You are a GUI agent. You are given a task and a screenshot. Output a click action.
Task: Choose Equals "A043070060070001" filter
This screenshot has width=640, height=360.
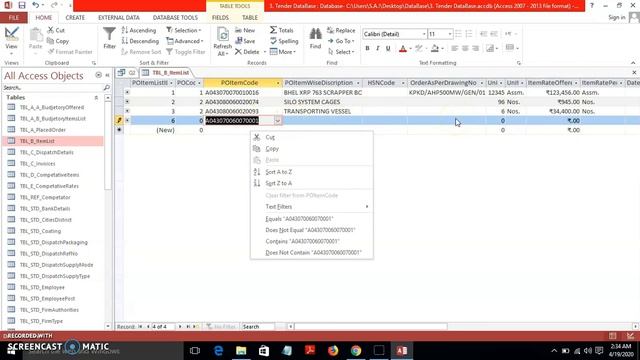pyautogui.click(x=312, y=219)
